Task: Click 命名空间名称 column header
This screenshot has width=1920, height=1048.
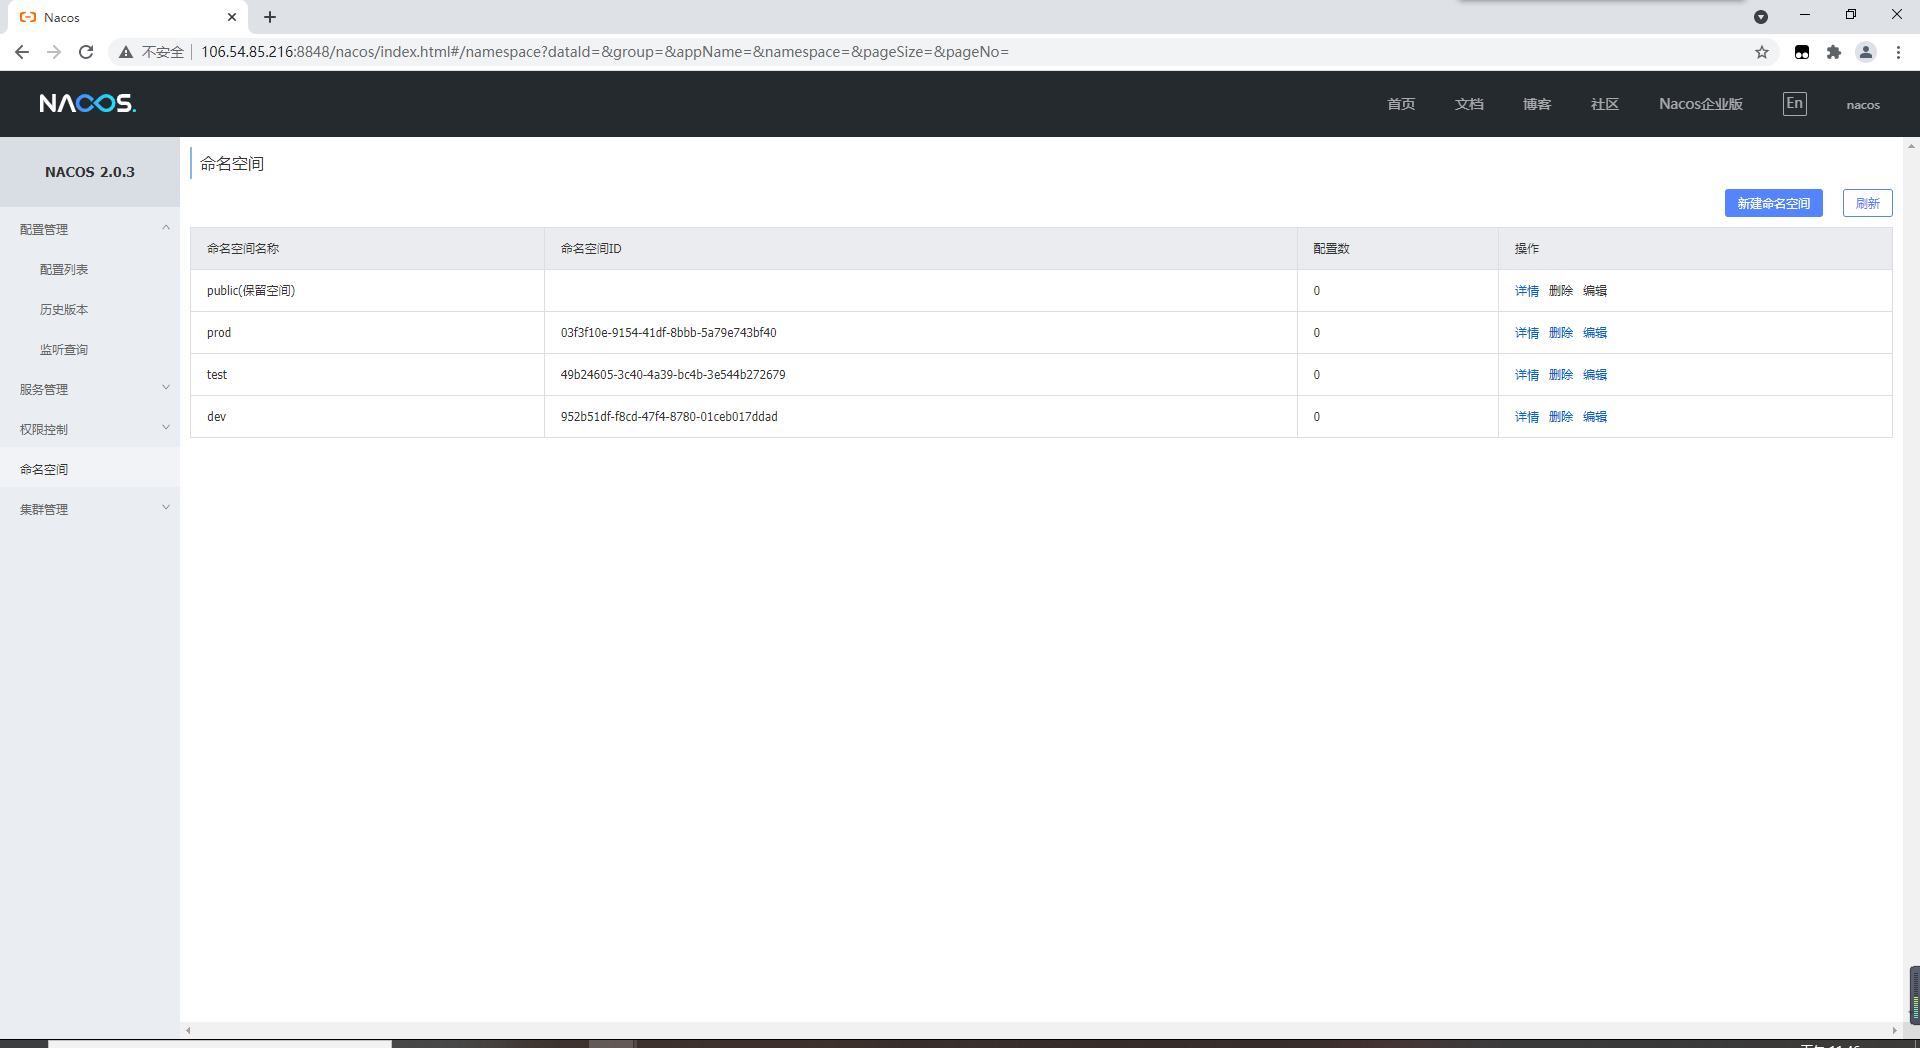Action: coord(243,249)
